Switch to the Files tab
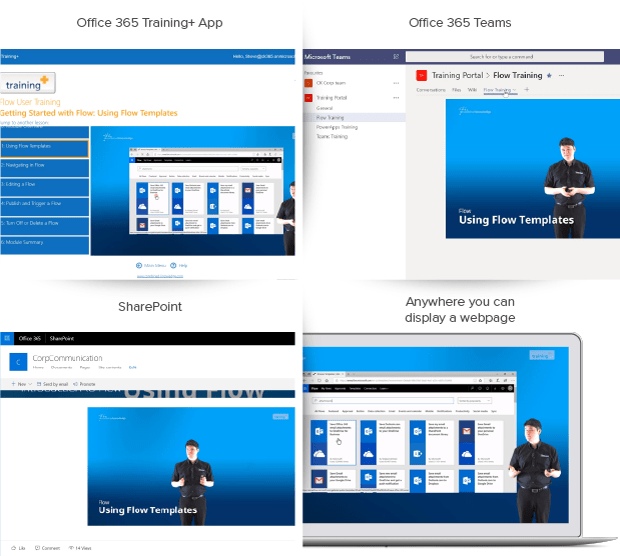 [457, 90]
